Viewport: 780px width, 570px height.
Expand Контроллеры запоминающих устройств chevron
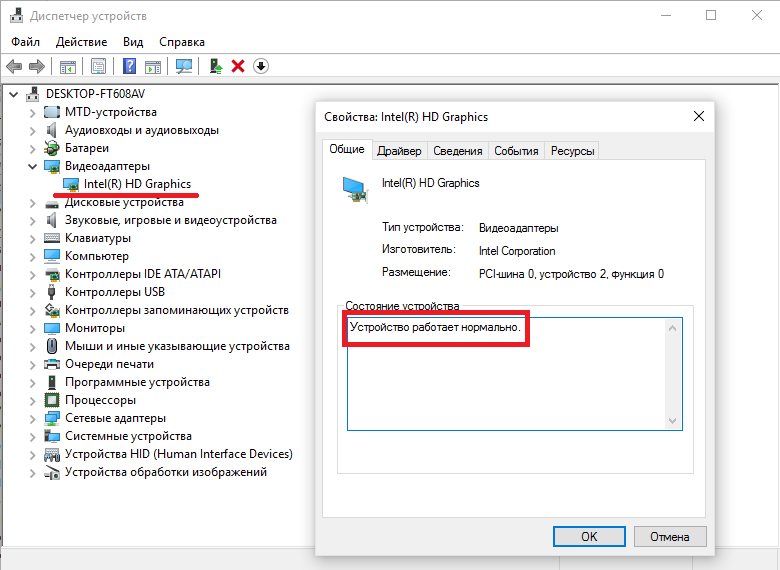[33, 311]
